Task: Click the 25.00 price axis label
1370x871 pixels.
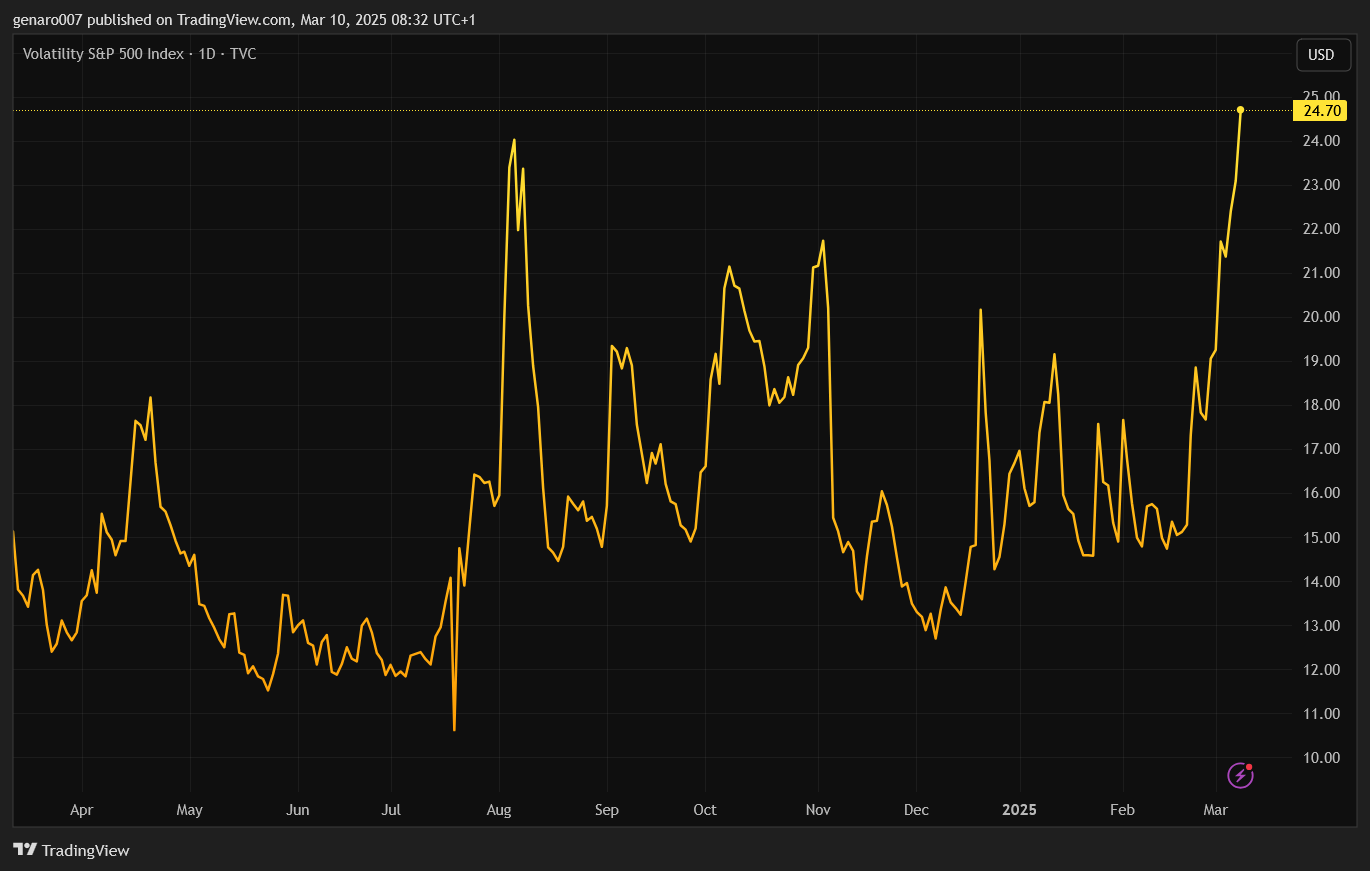Action: [1320, 96]
